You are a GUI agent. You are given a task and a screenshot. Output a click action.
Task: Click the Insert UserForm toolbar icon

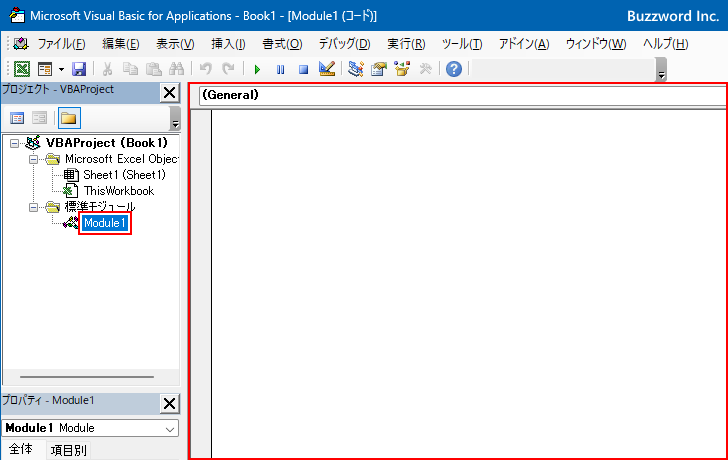45,69
